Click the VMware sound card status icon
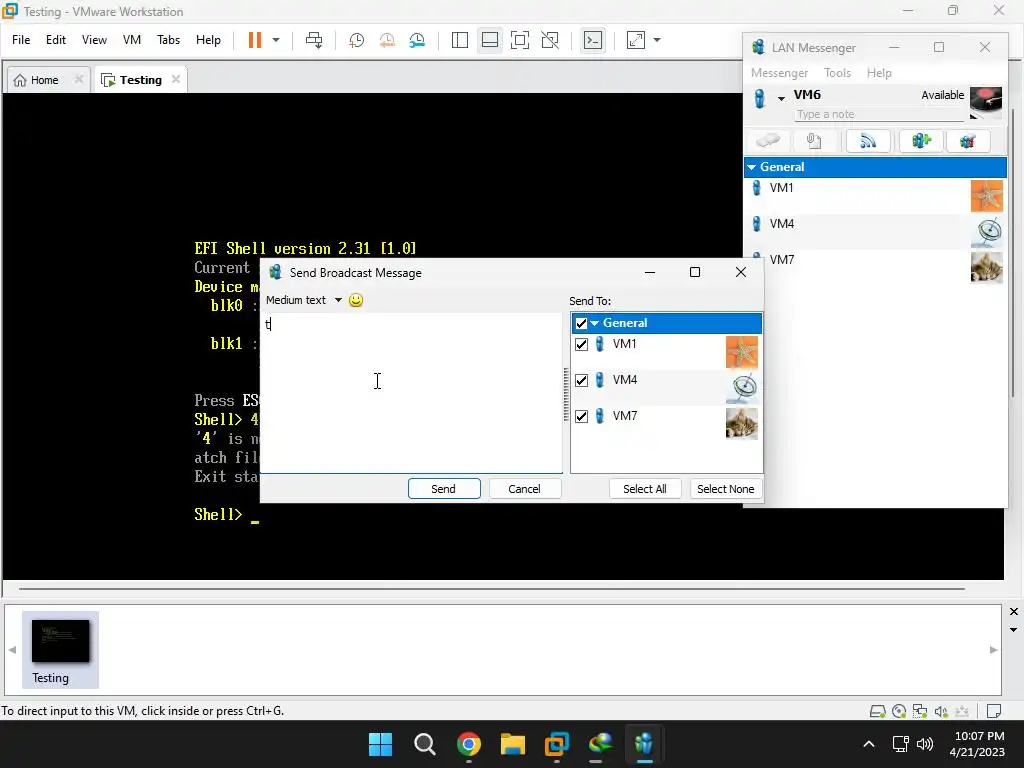1024x768 pixels. pyautogui.click(x=941, y=711)
